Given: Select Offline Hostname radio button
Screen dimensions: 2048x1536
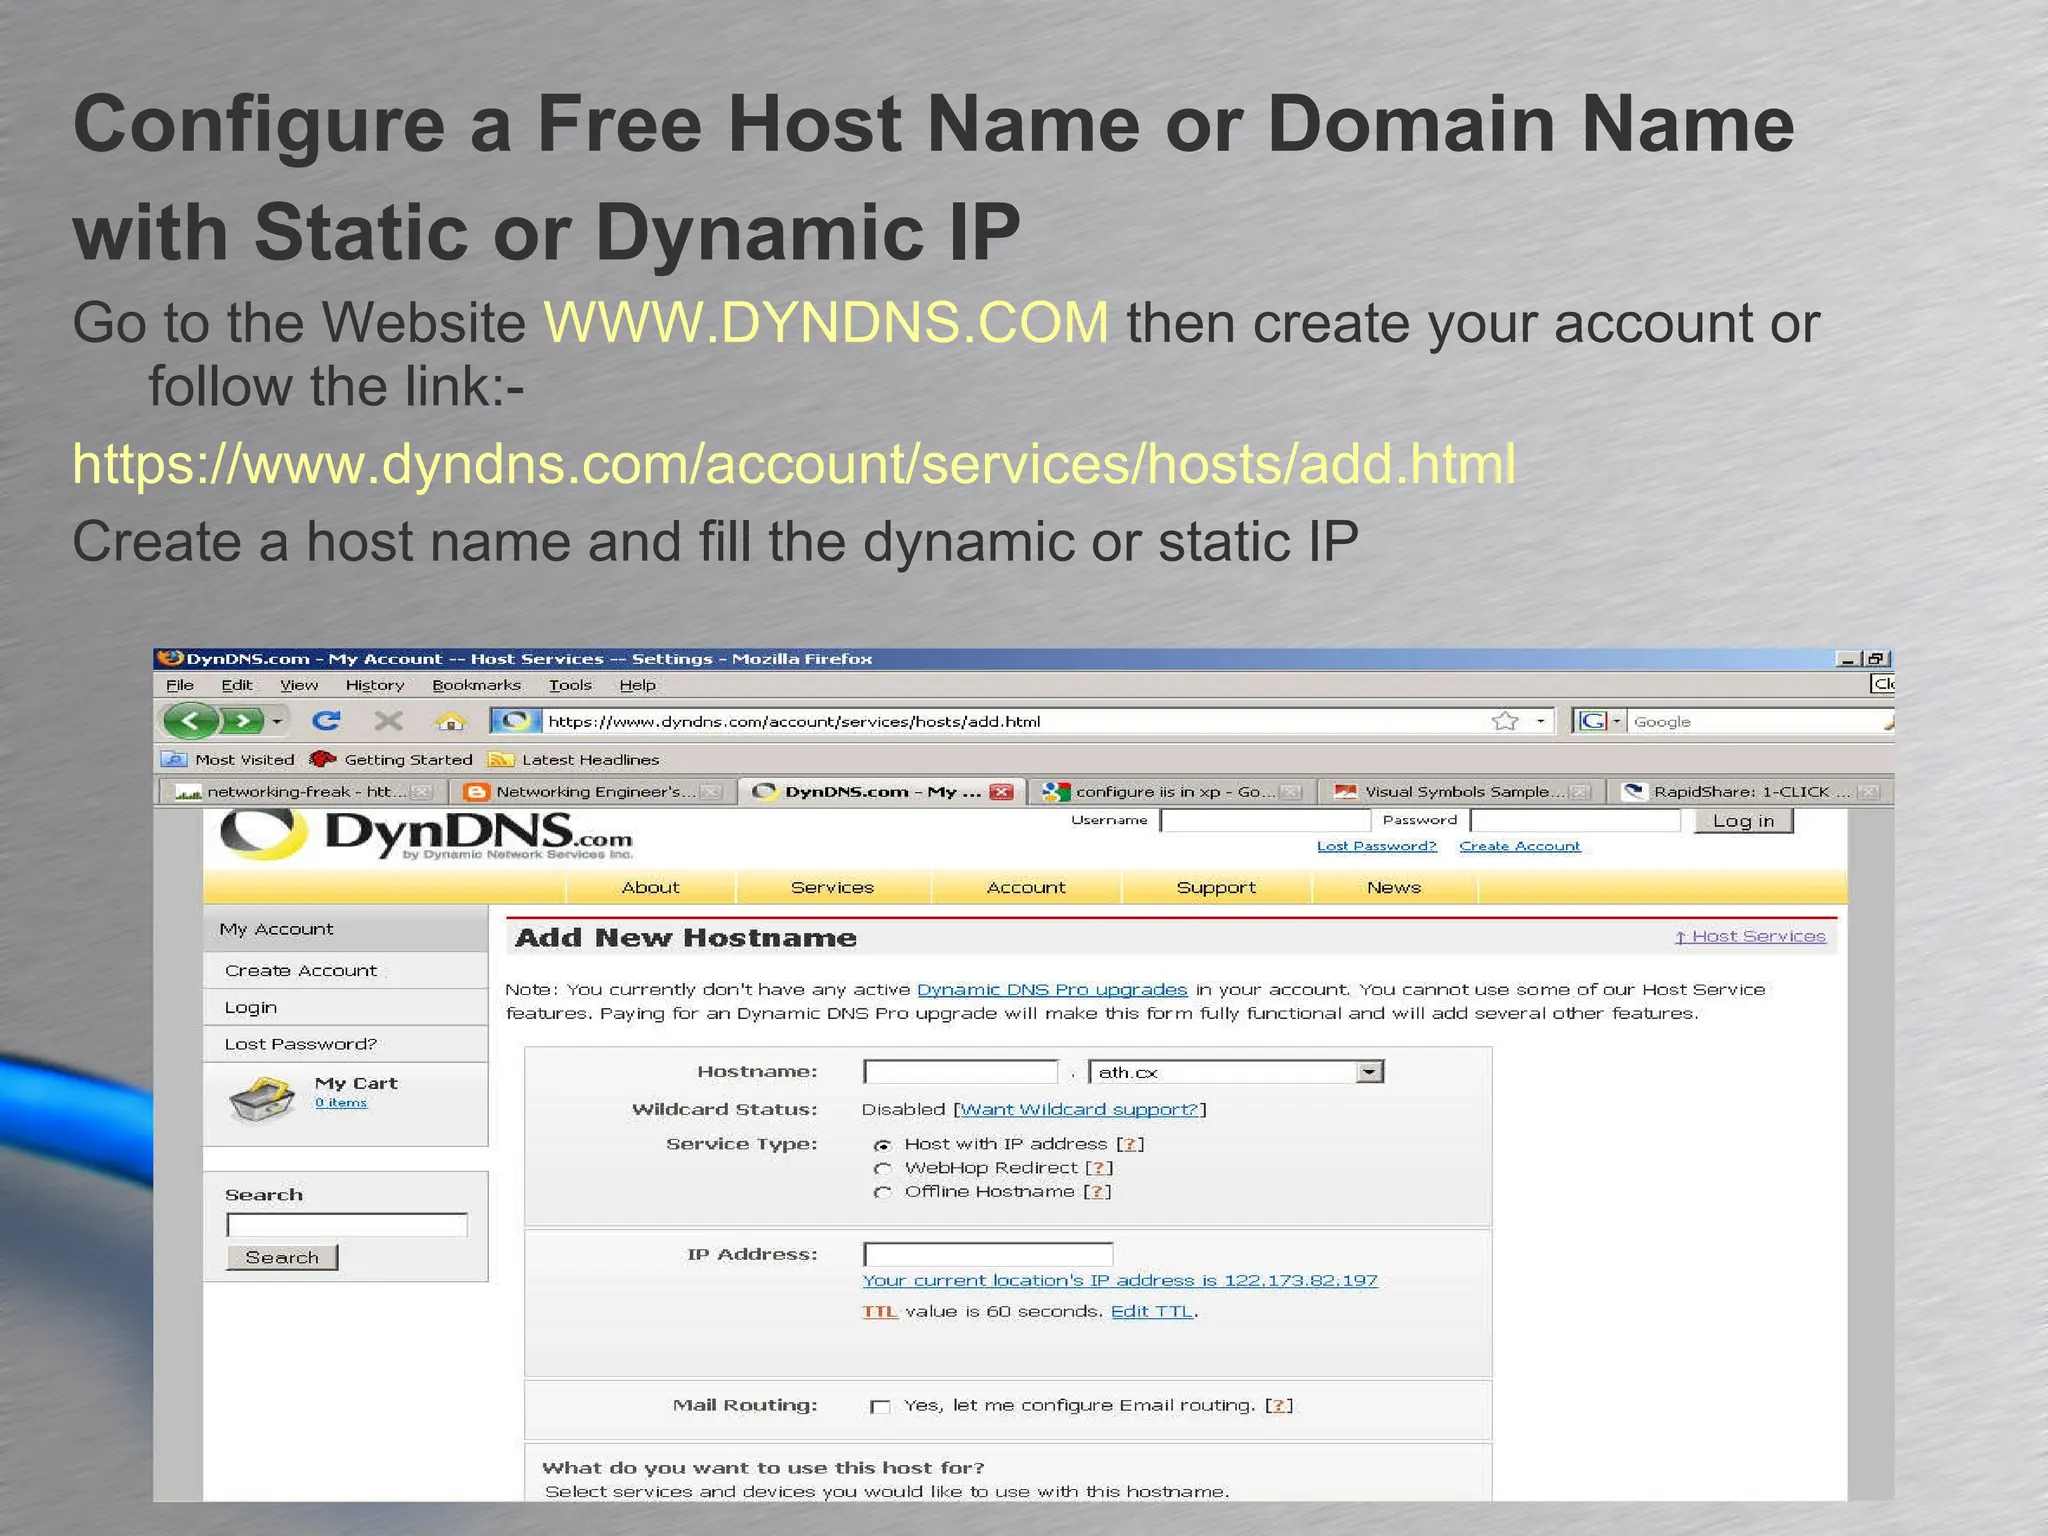Looking at the screenshot, I should coord(882,1193).
